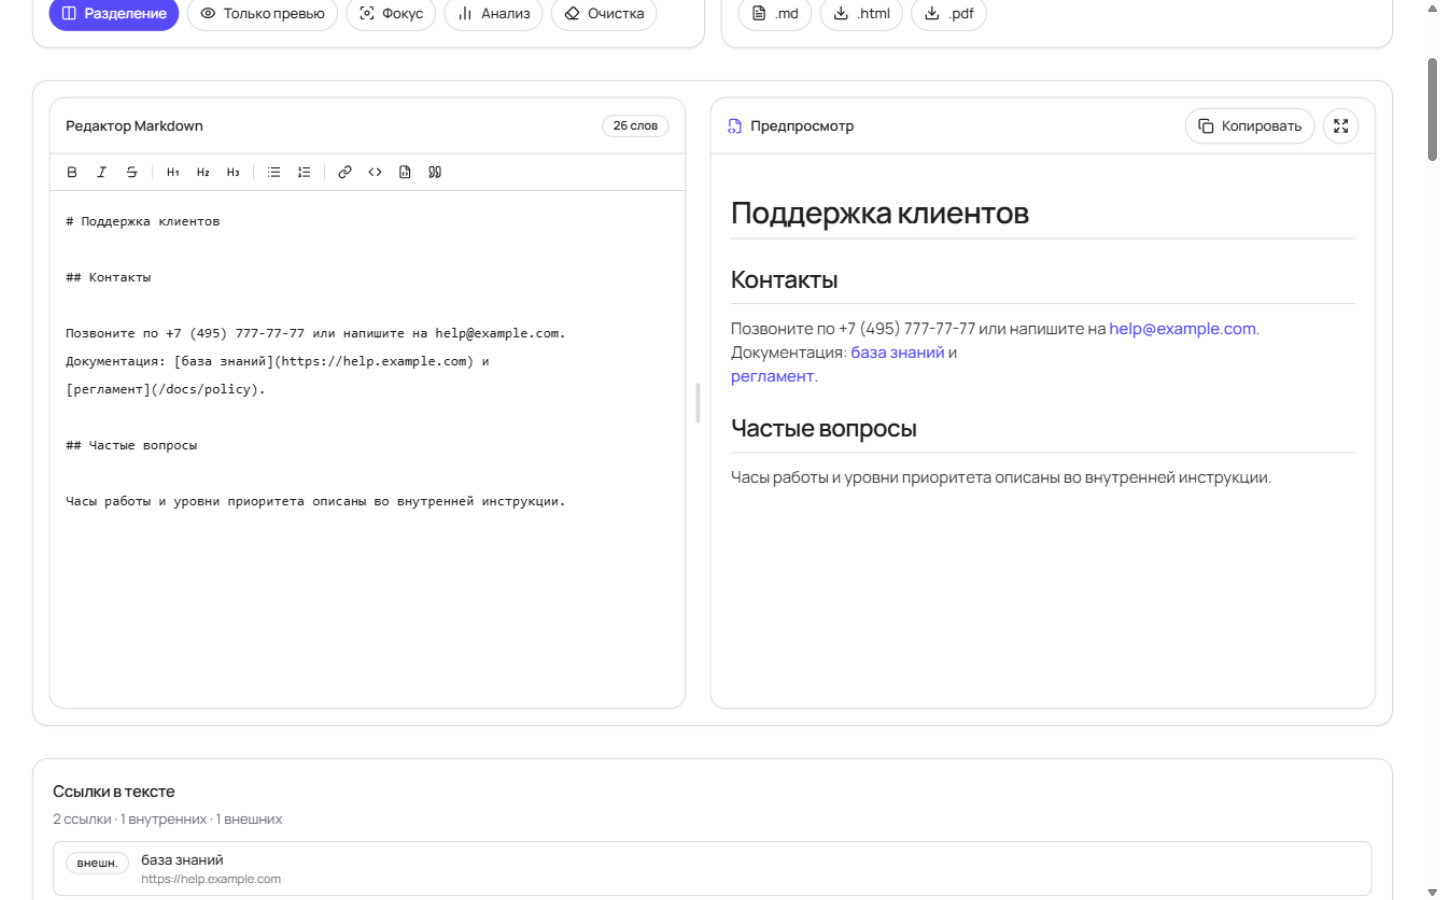Expand the preview to fullscreen
The width and height of the screenshot is (1440, 900).
coord(1341,126)
